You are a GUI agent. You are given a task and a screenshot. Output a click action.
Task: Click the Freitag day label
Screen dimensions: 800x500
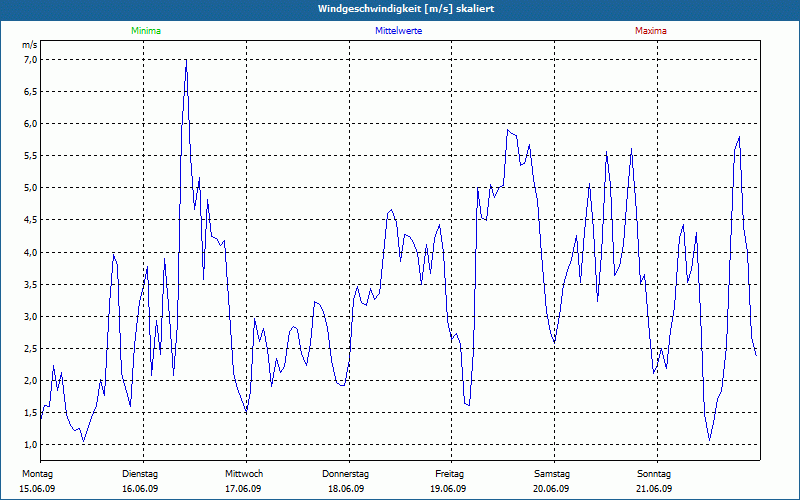[449, 474]
